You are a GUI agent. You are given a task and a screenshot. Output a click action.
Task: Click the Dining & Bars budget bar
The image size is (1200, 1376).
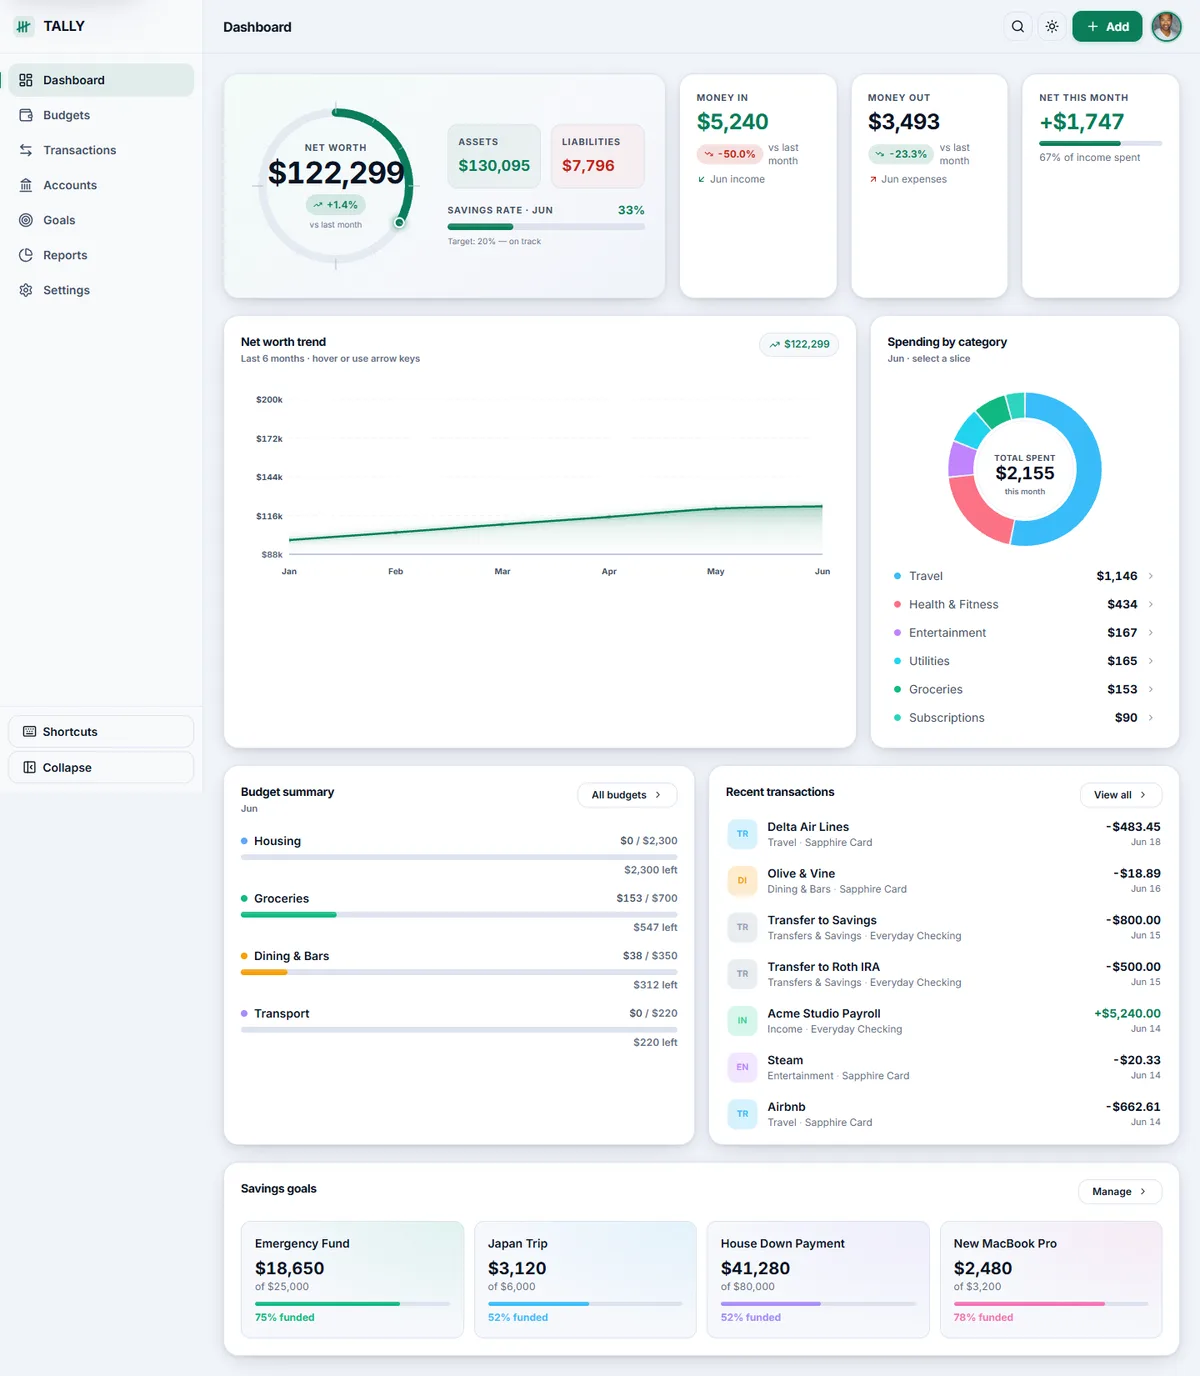pyautogui.click(x=459, y=972)
